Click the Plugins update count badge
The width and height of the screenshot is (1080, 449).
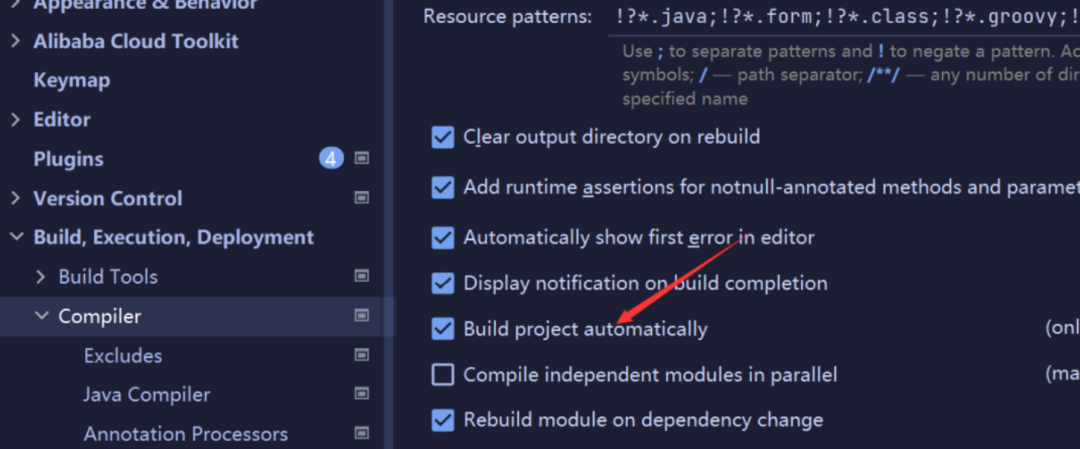point(331,158)
